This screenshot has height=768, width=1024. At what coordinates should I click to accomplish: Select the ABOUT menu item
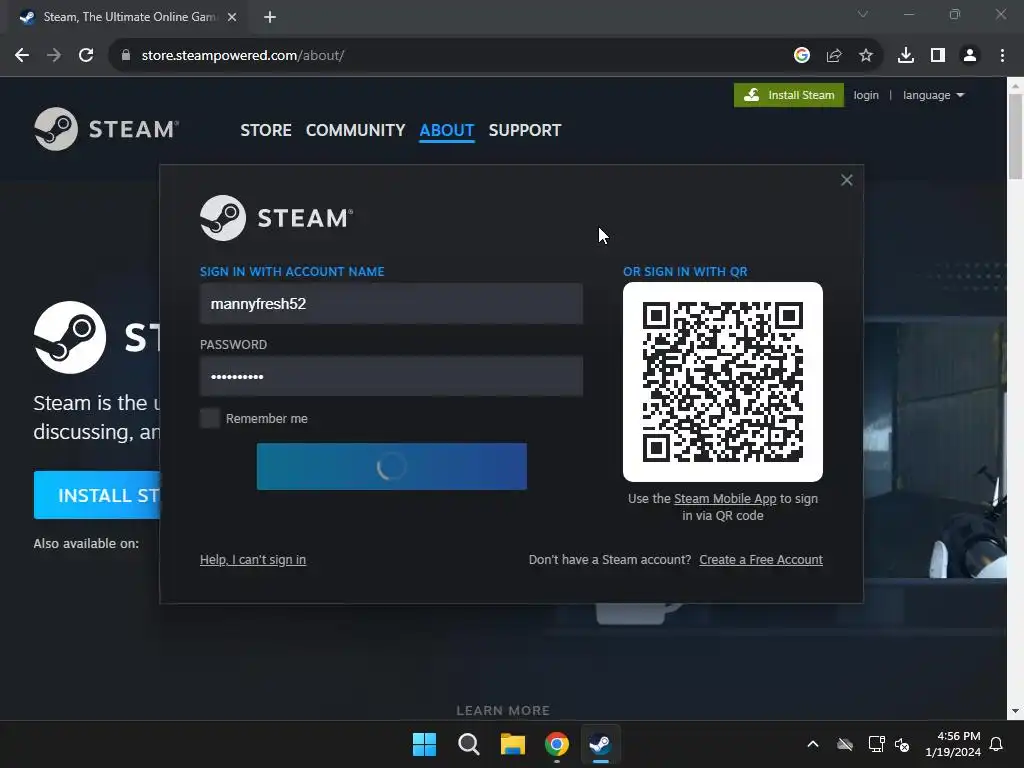point(447,130)
